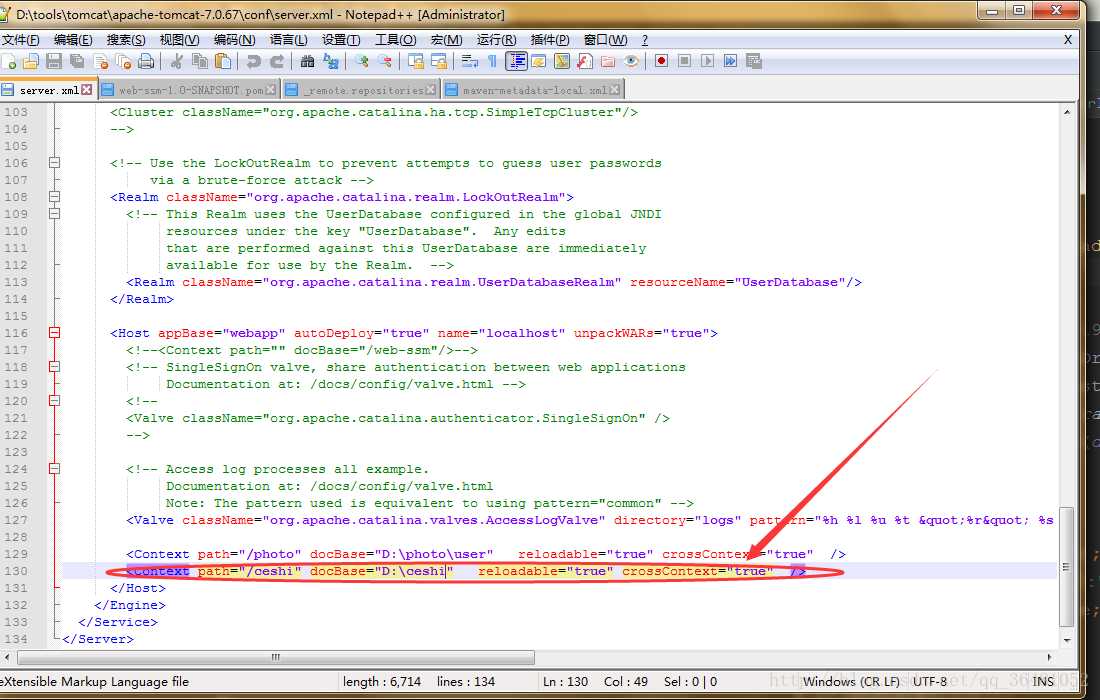The image size is (1100, 700).
Task: Click the vertical scrollbar up arrow
Action: 1066,112
